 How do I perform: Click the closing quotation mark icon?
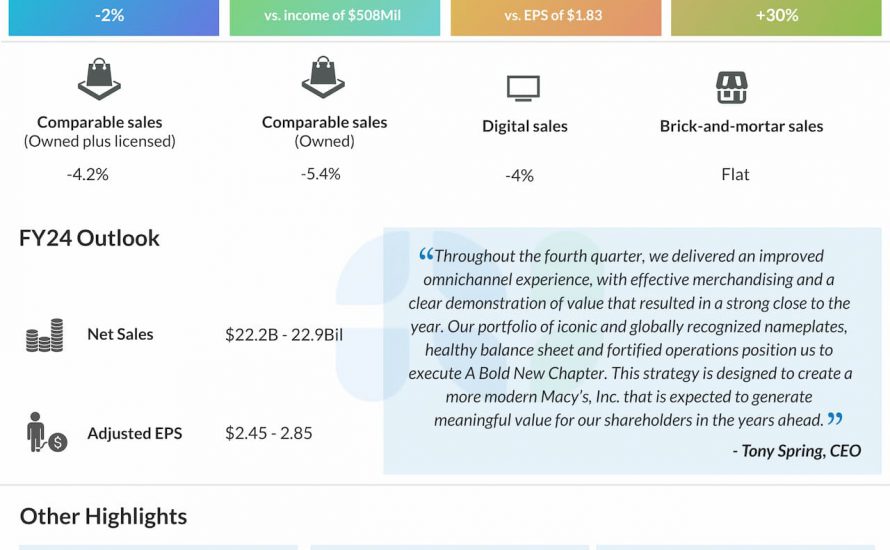[835, 420]
